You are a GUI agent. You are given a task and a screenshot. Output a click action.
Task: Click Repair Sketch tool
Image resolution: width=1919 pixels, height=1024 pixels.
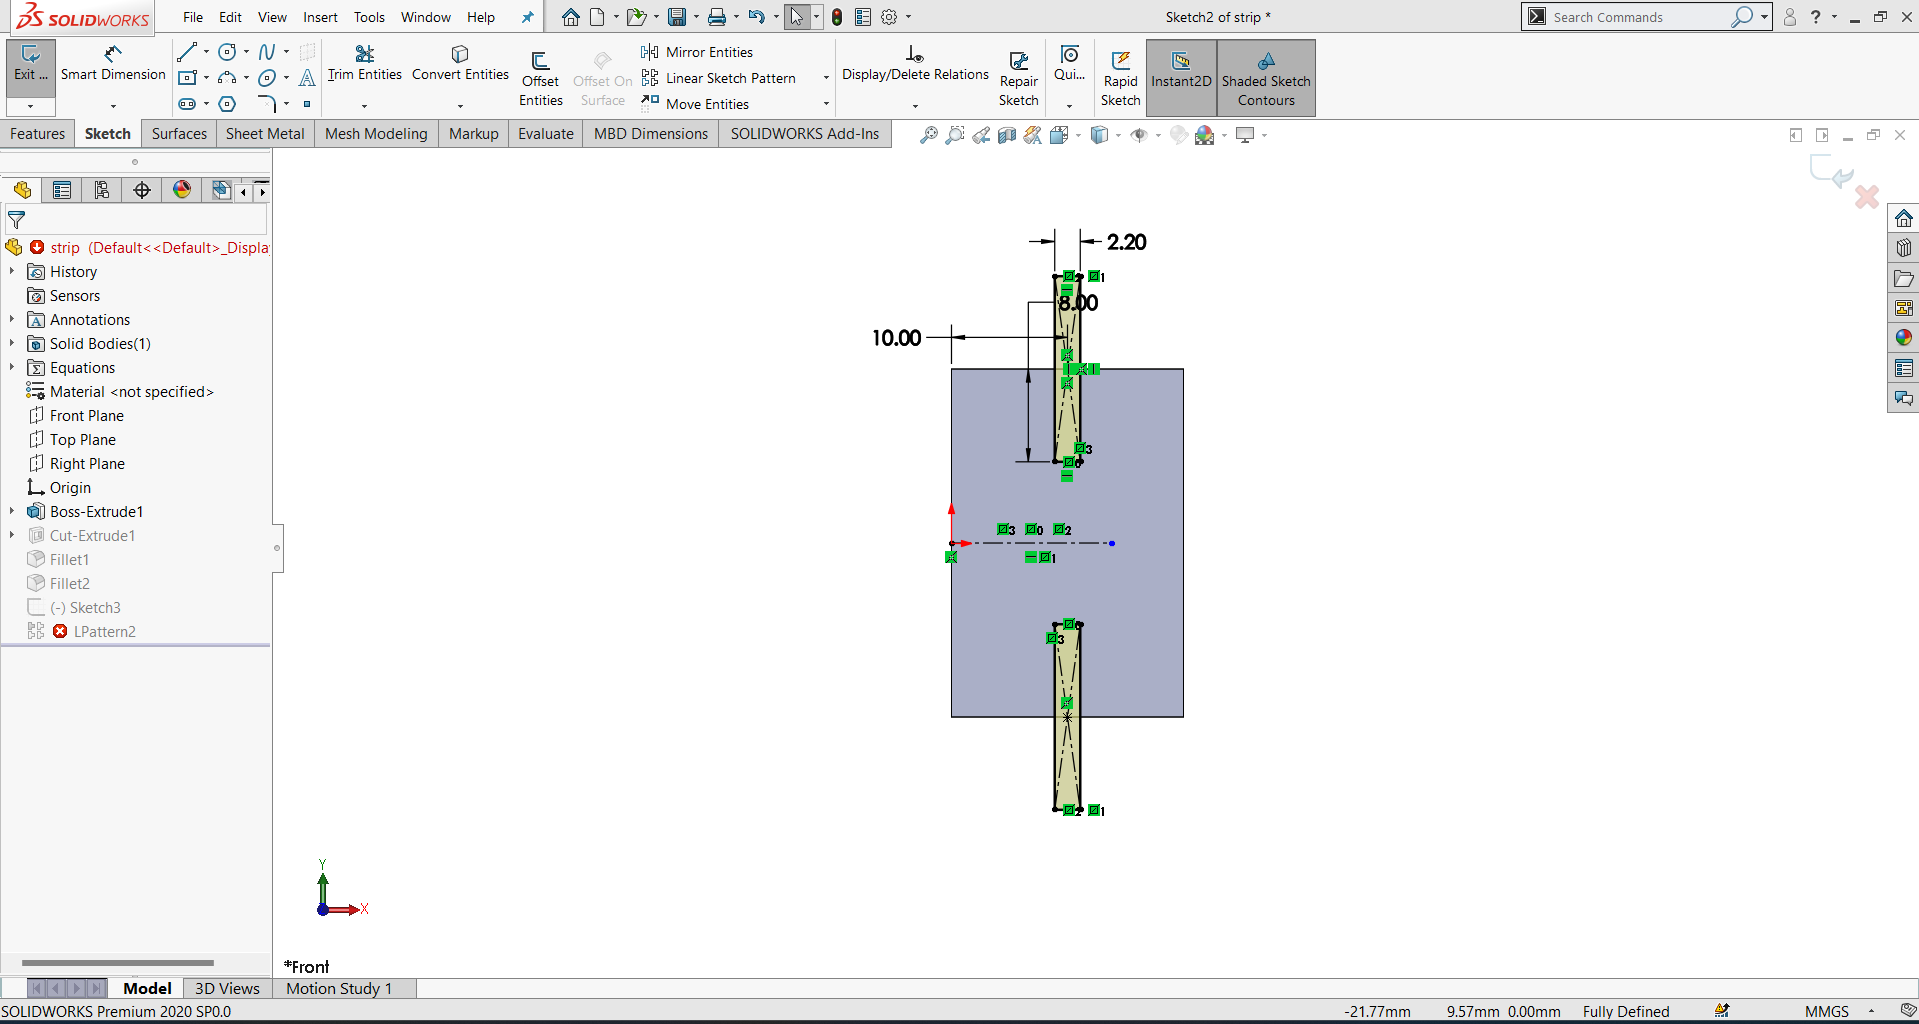pyautogui.click(x=1018, y=78)
